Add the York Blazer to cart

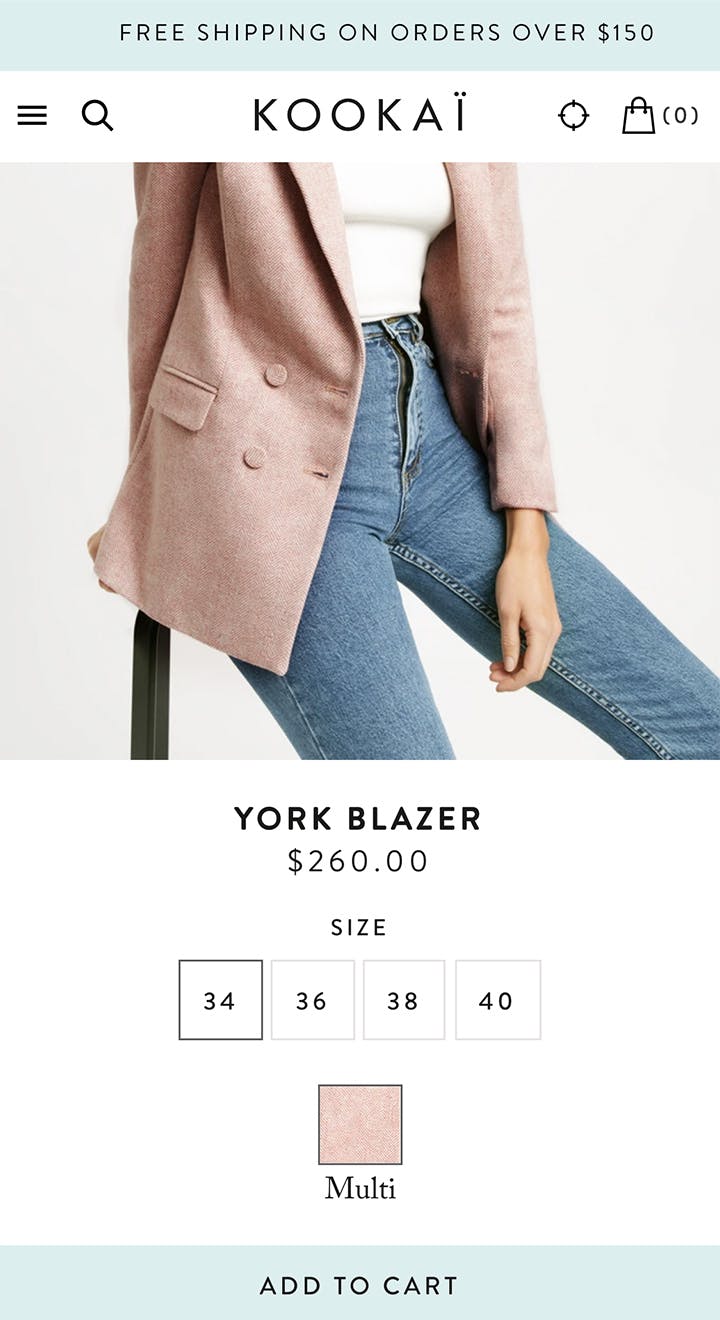[360, 1283]
